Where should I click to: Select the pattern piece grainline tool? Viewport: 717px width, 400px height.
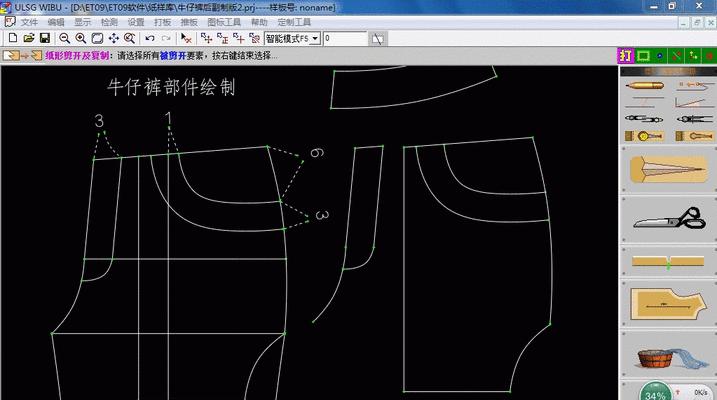669,304
